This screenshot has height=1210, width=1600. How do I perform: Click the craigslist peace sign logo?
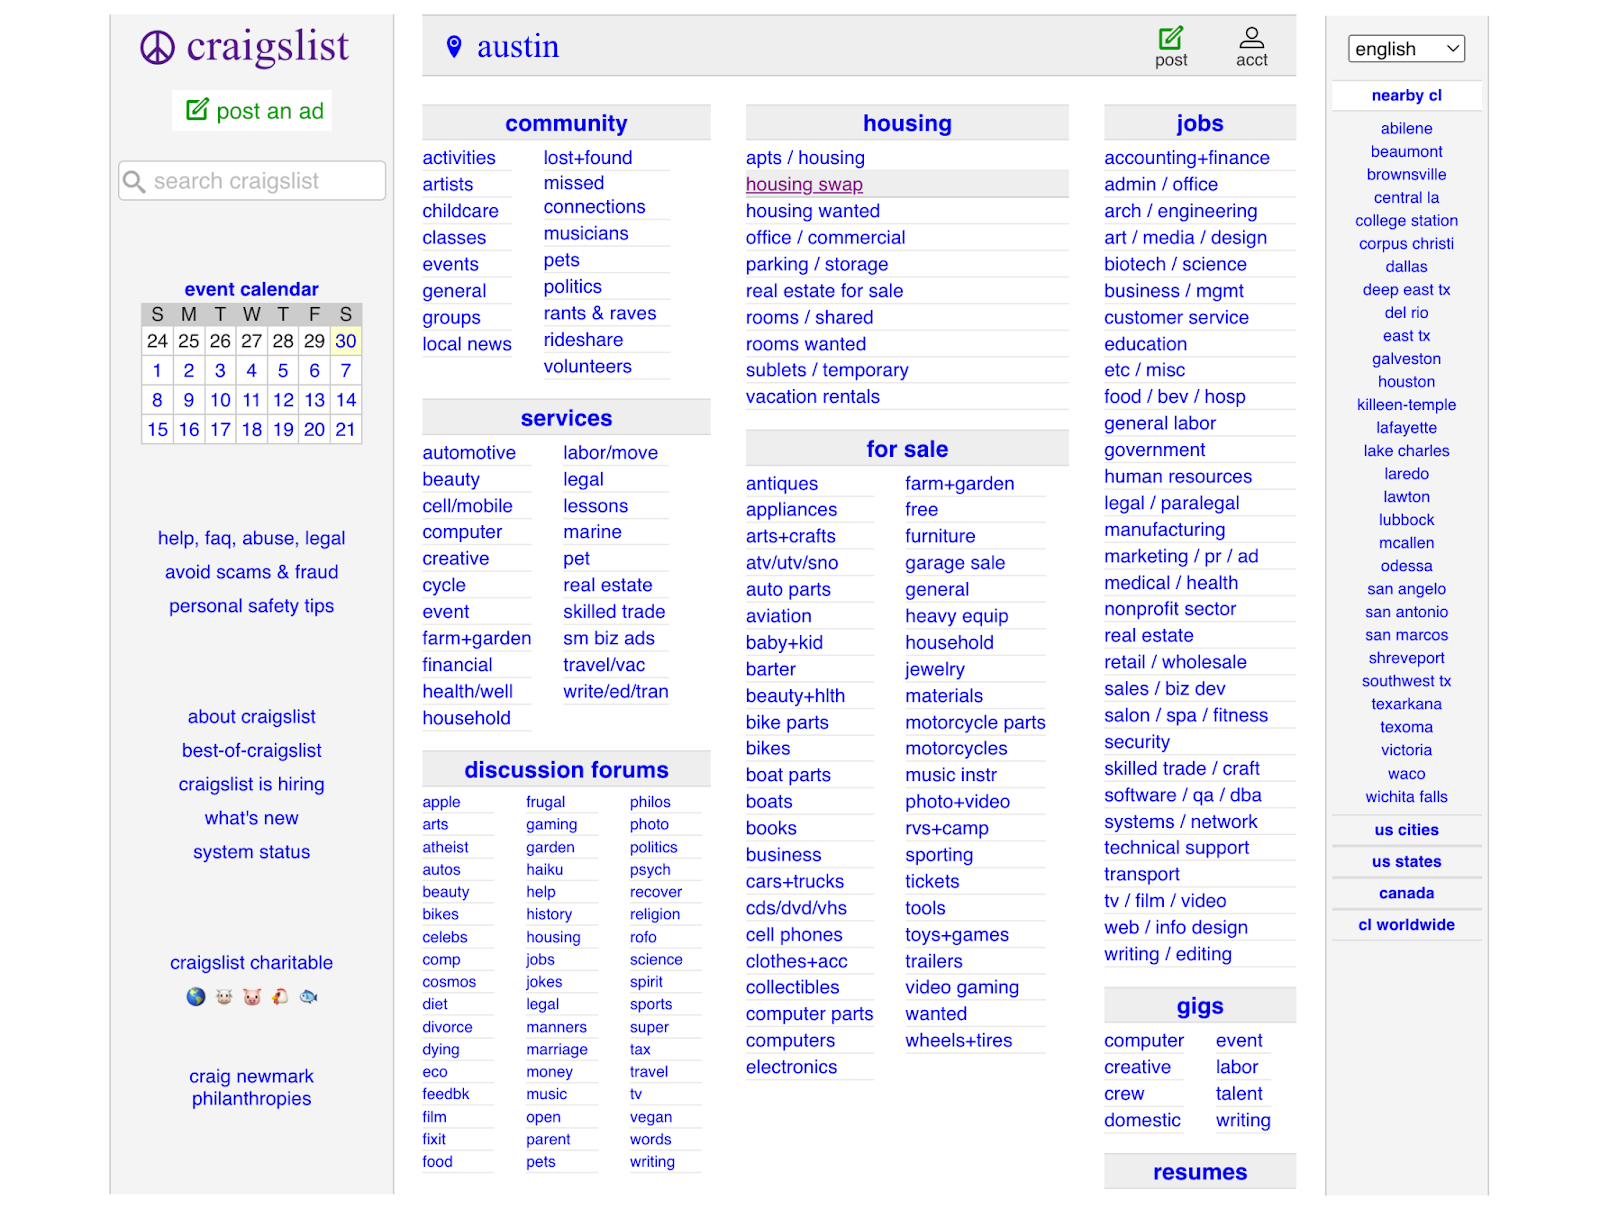[157, 46]
